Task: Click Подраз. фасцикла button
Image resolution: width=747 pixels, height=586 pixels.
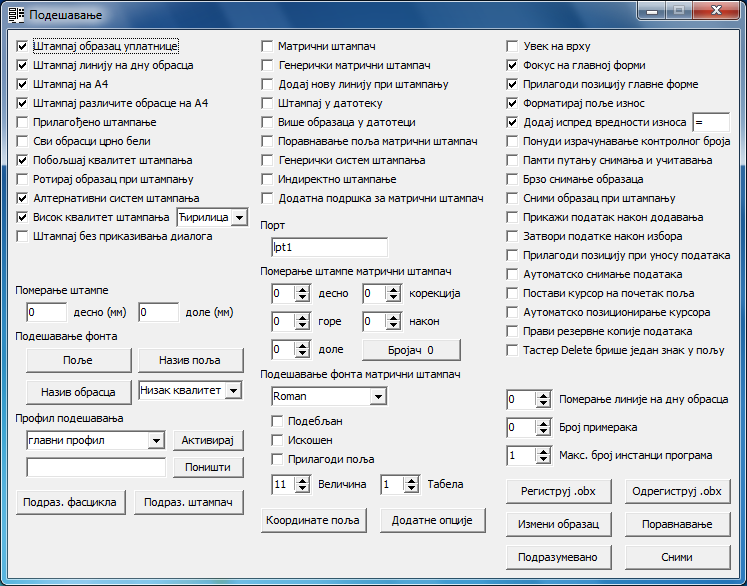Action: pyautogui.click(x=71, y=502)
